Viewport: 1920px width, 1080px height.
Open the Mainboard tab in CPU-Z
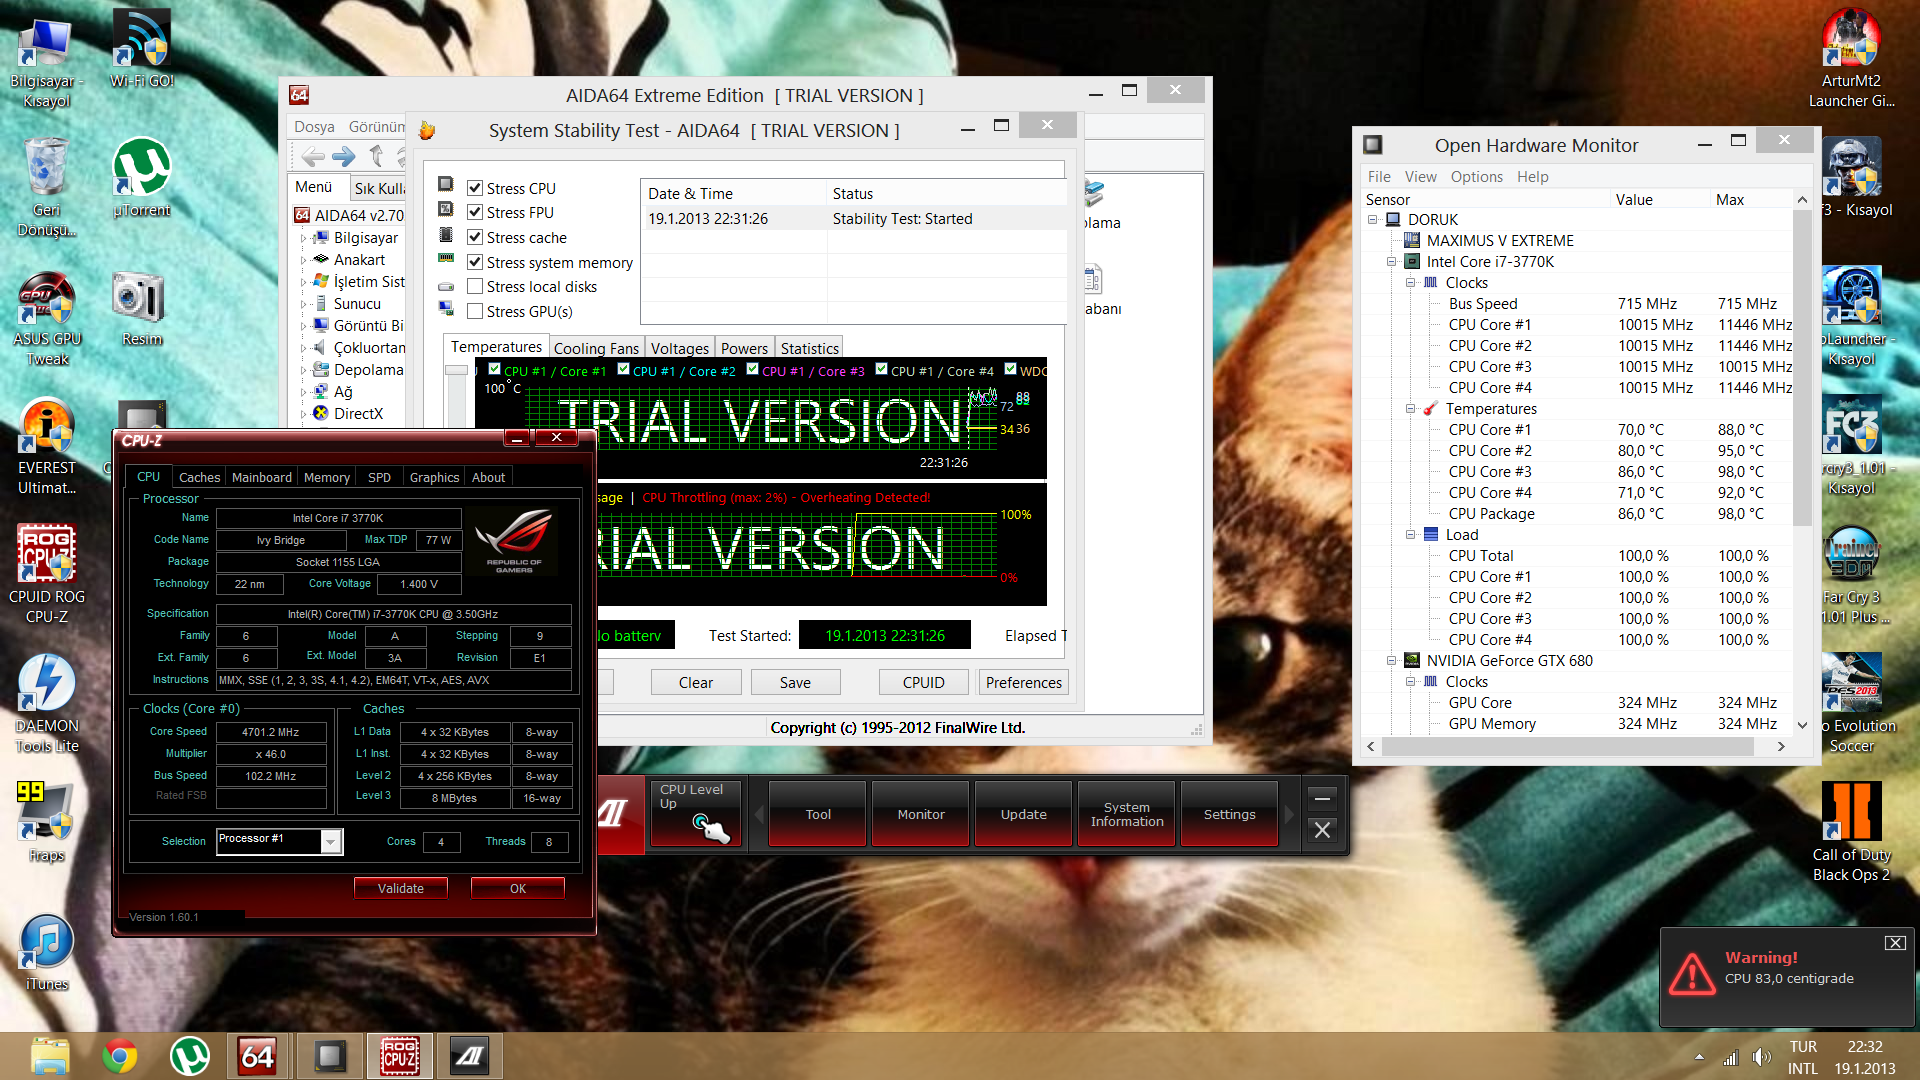click(262, 477)
